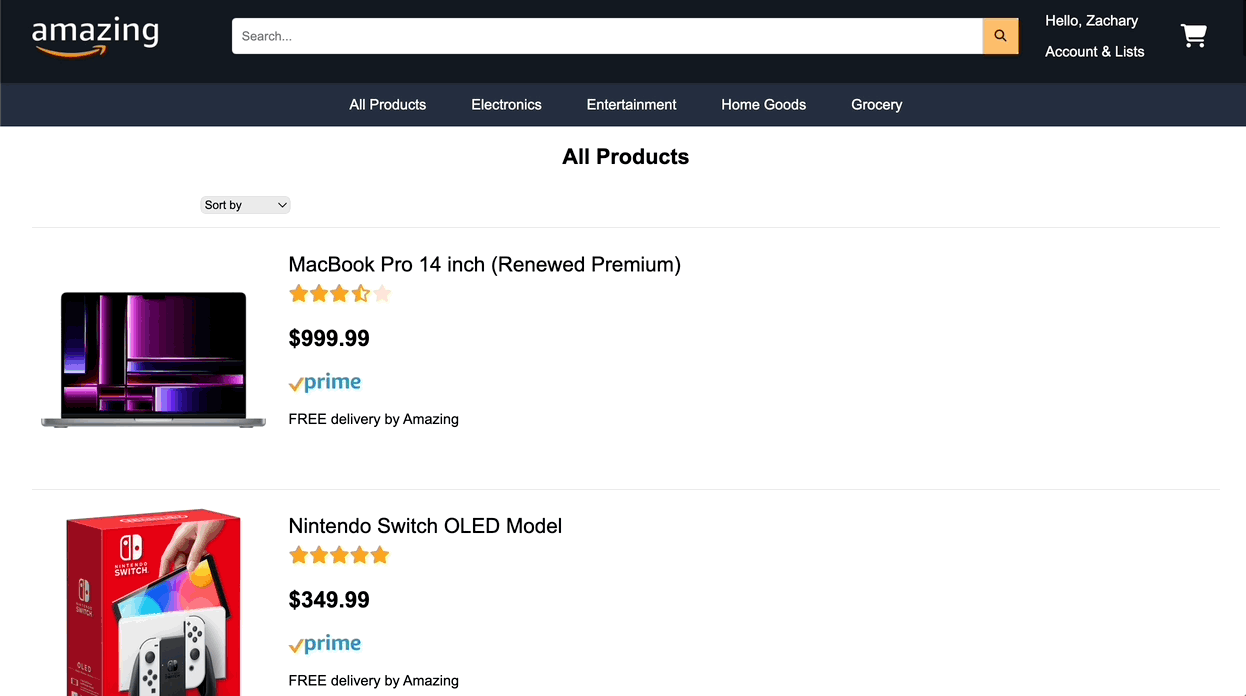This screenshot has height=696, width=1246.
Task: Open Nintendo Switch OLED Model title
Action: click(425, 526)
